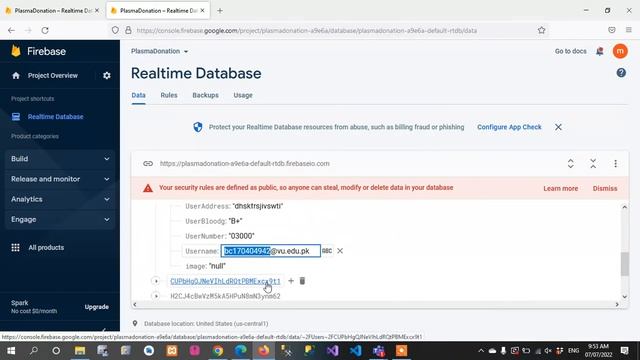
Task: Open the database three-dot options menu
Action: [616, 164]
